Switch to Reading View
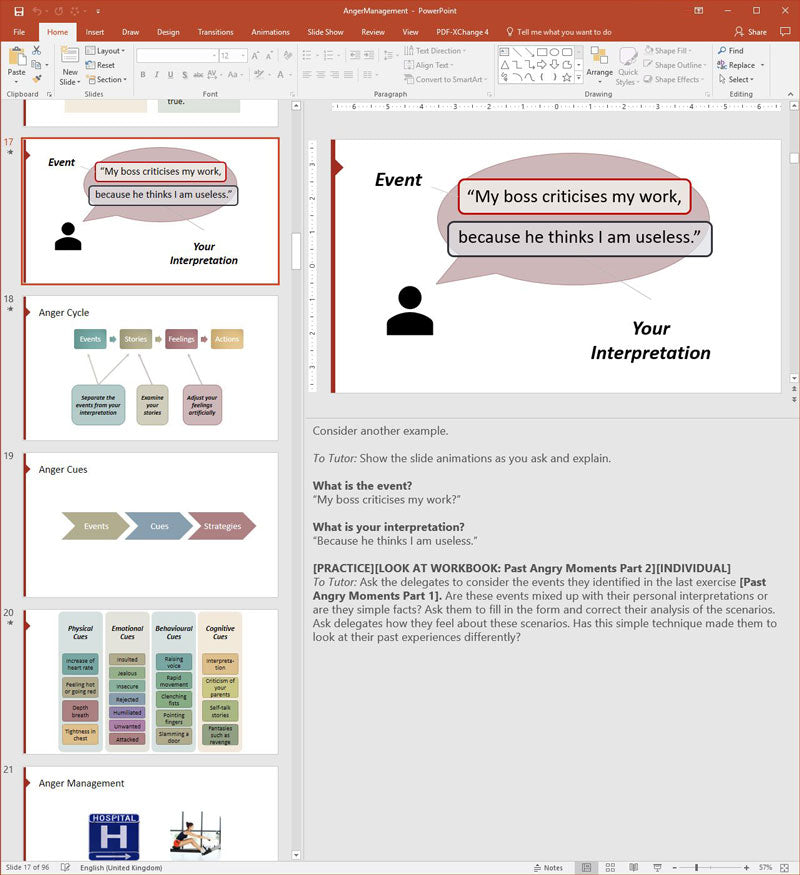The image size is (800, 875). coord(634,867)
